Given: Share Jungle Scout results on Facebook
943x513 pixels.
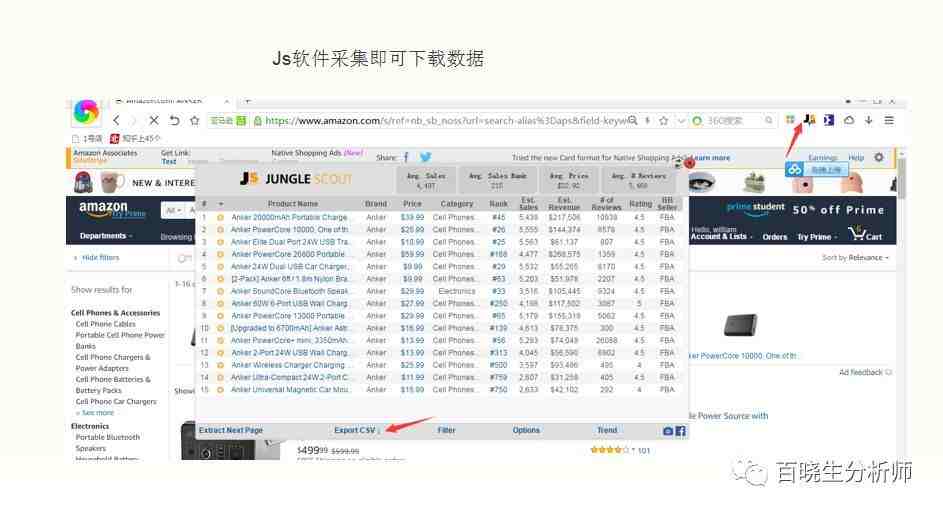Looking at the screenshot, I should [680, 431].
